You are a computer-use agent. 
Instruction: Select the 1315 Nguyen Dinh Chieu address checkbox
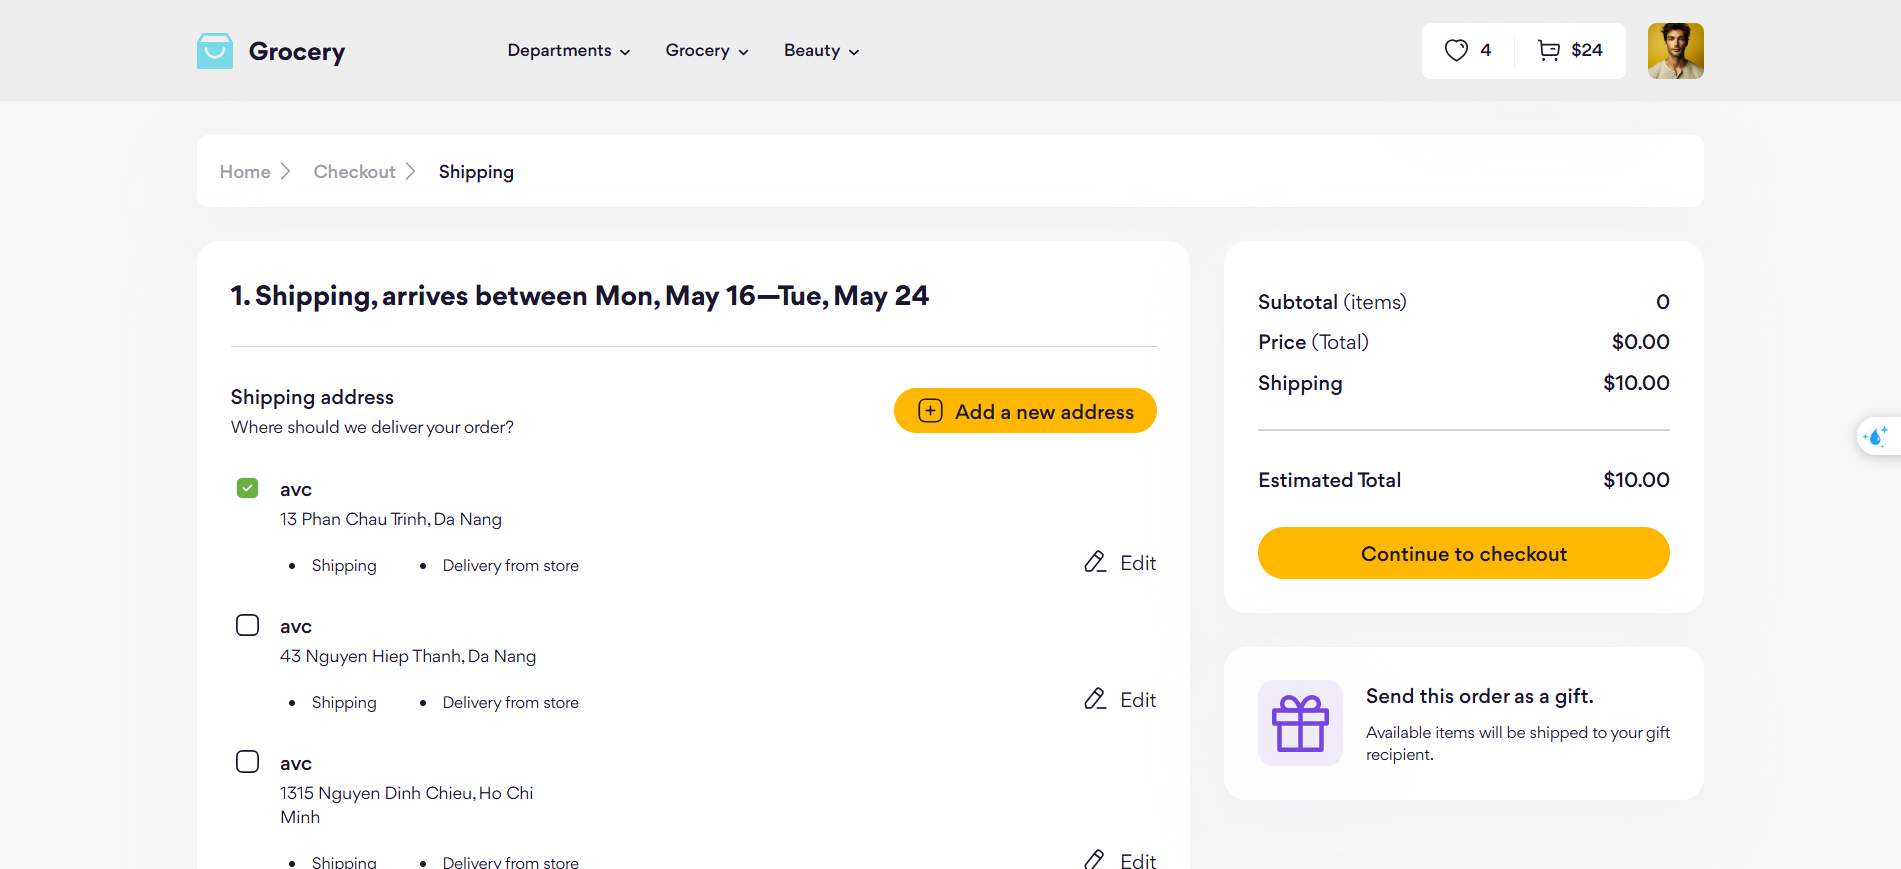(x=247, y=762)
